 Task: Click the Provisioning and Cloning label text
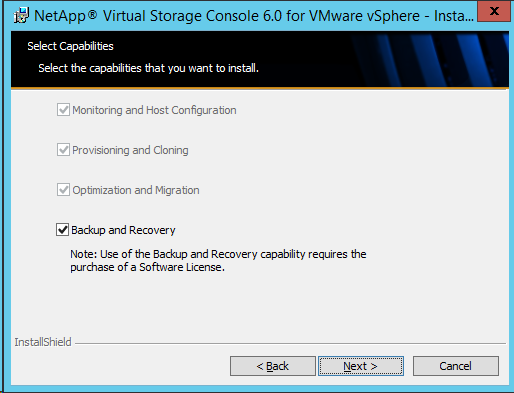(130, 150)
